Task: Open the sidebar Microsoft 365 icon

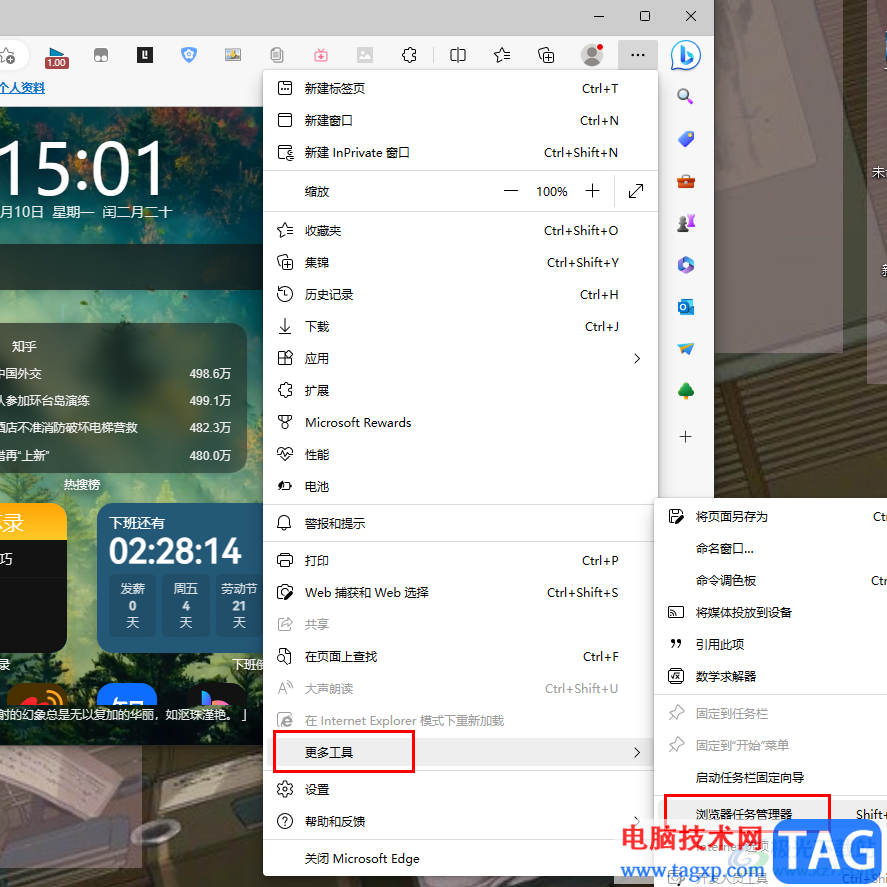Action: (x=686, y=265)
